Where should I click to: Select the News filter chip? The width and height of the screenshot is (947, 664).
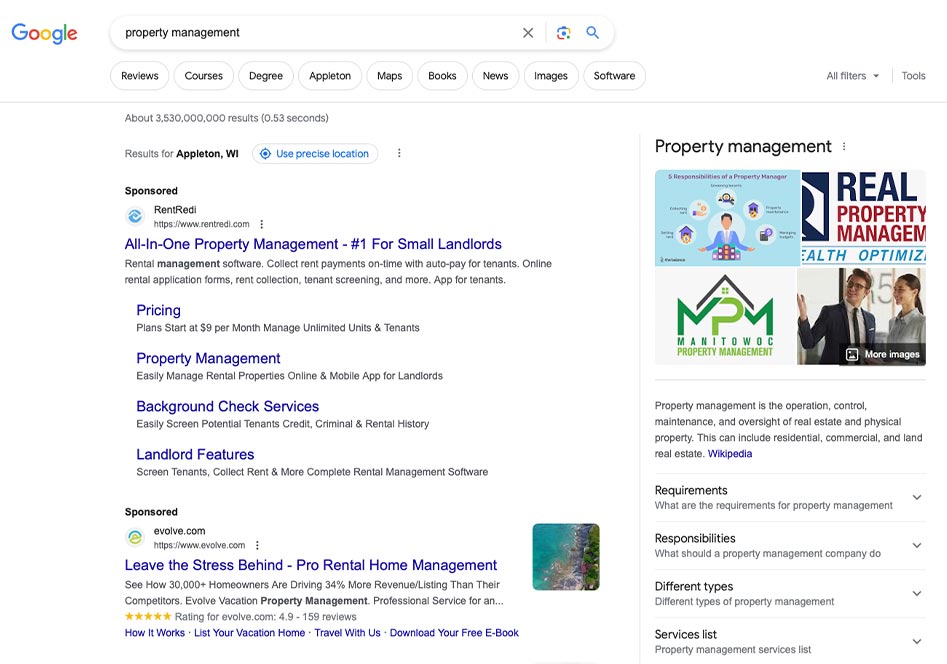tap(495, 76)
